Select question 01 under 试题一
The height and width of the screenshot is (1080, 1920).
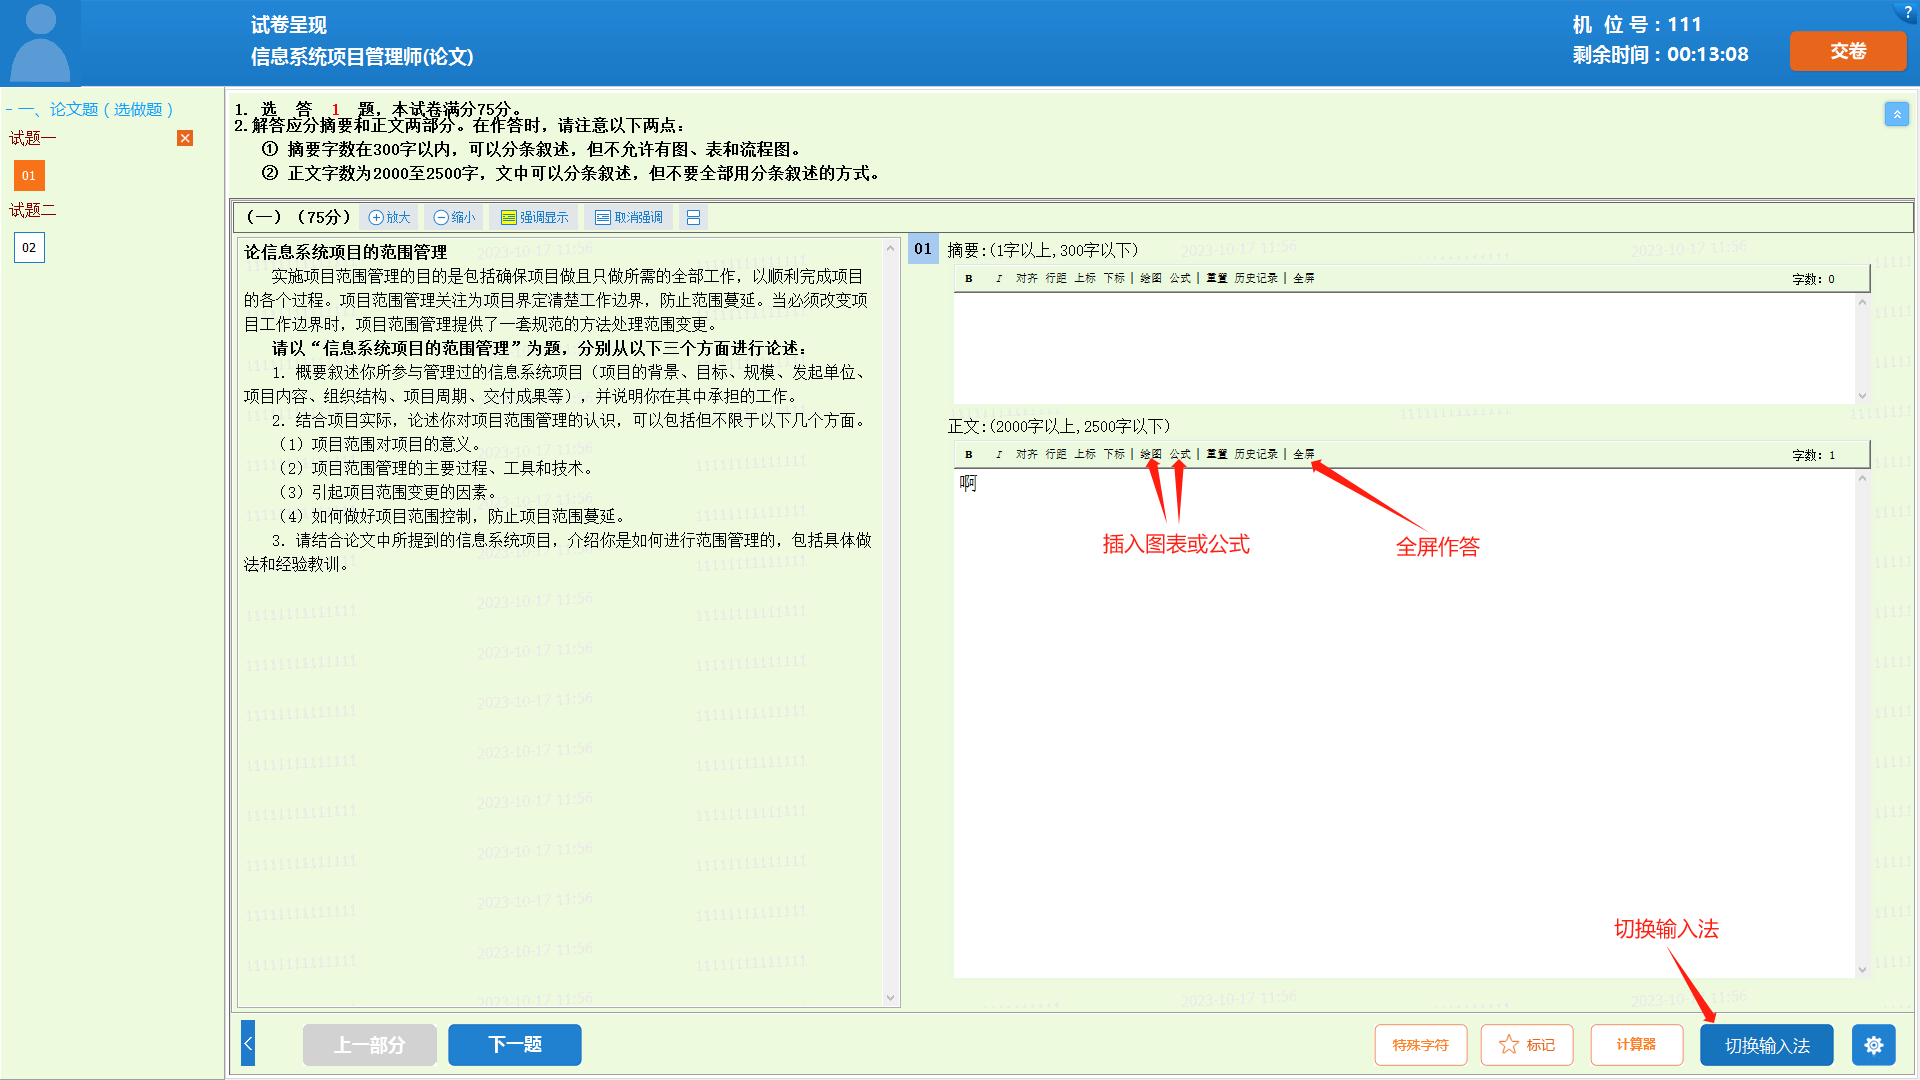point(29,176)
